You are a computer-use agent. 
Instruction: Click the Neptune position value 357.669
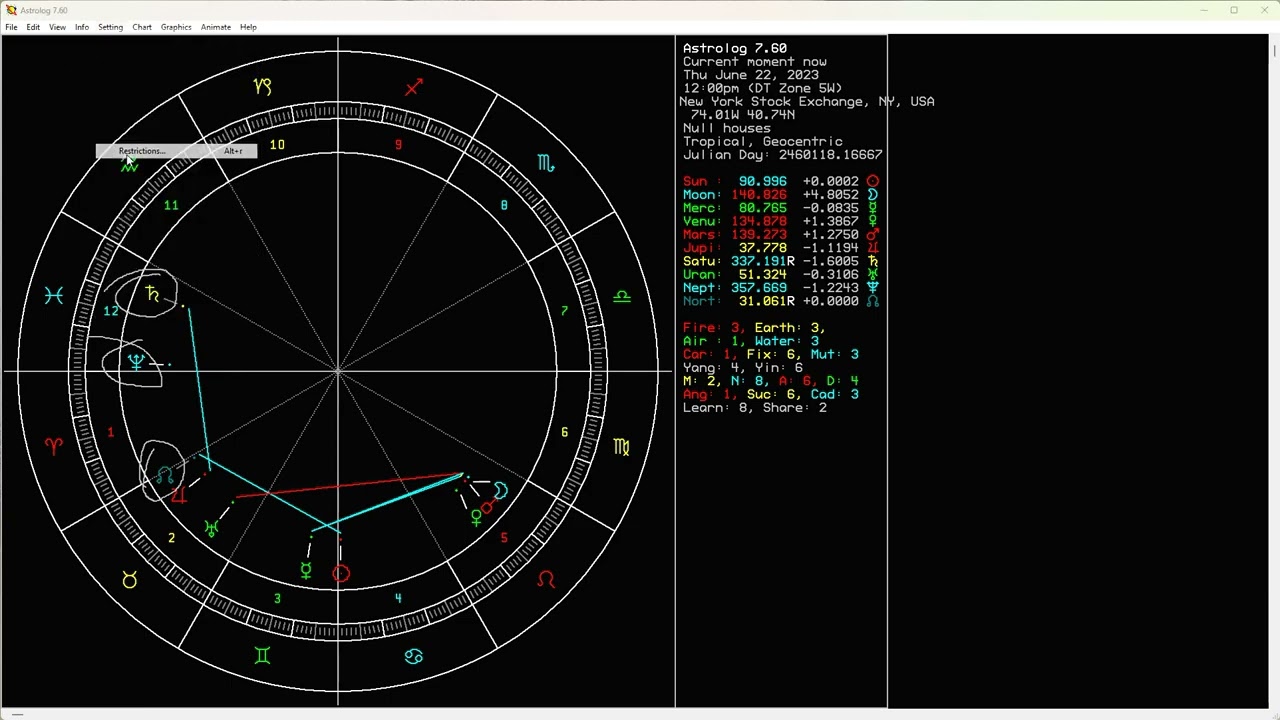tap(759, 288)
